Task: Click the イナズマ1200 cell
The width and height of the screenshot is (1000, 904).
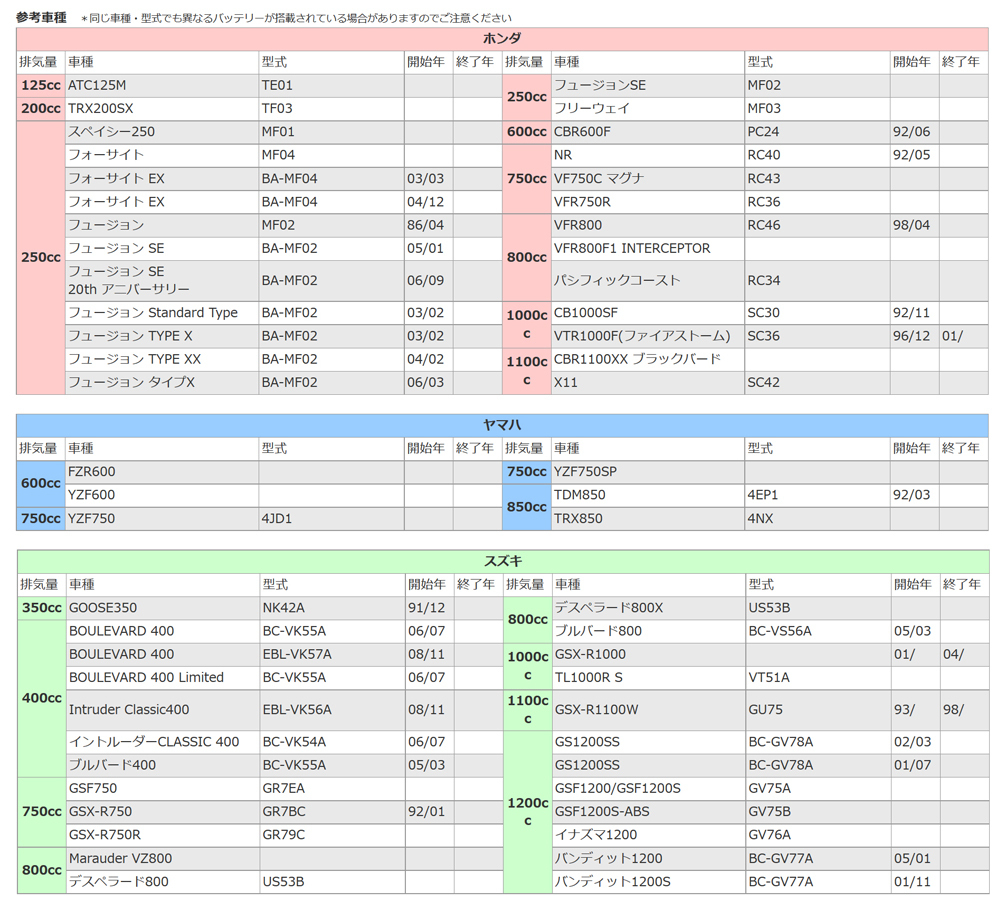Action: (x=649, y=835)
